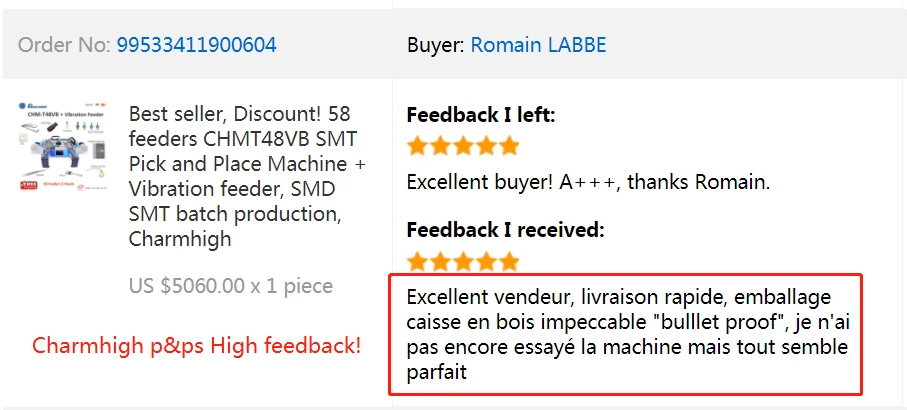This screenshot has height=410, width=907.
Task: Click the Order No label
Action: tap(64, 45)
